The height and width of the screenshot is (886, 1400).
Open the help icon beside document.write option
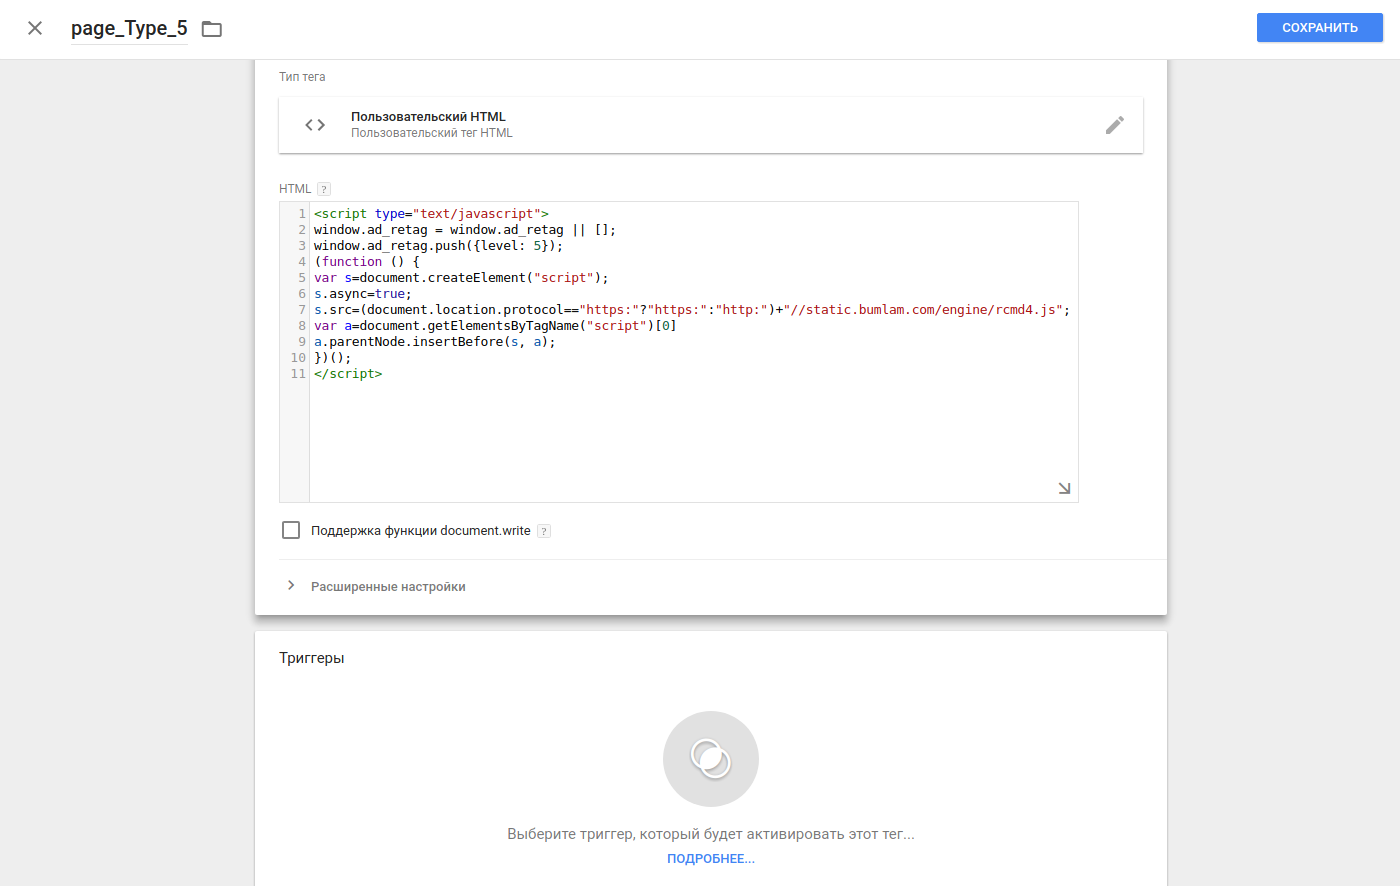[544, 531]
